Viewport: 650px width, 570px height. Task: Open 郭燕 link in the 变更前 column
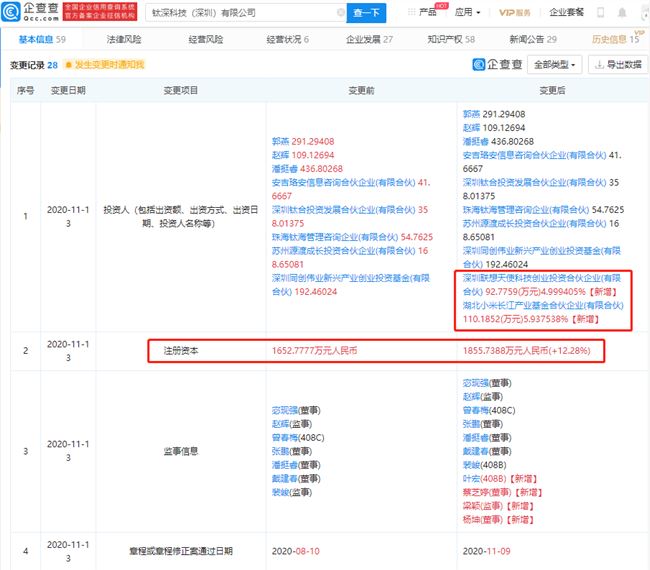(x=280, y=142)
